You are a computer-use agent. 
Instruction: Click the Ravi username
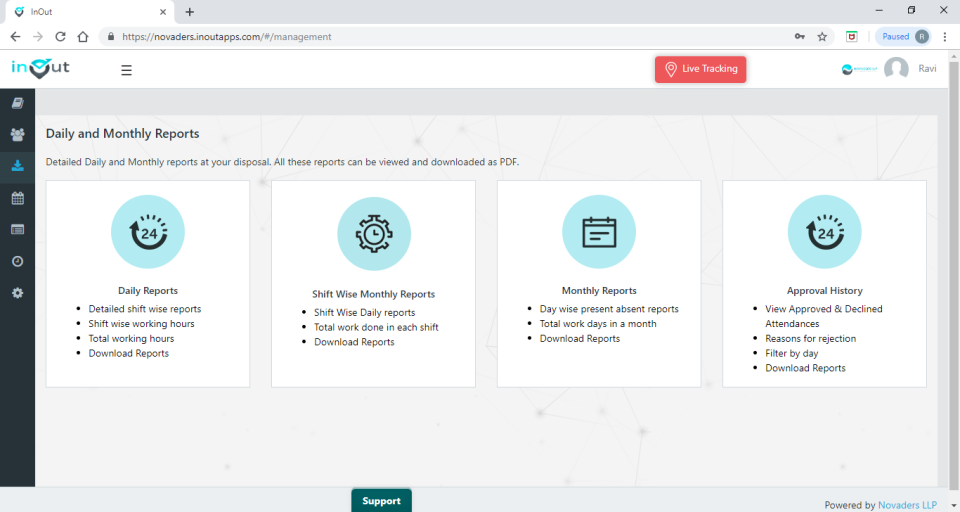tap(927, 69)
